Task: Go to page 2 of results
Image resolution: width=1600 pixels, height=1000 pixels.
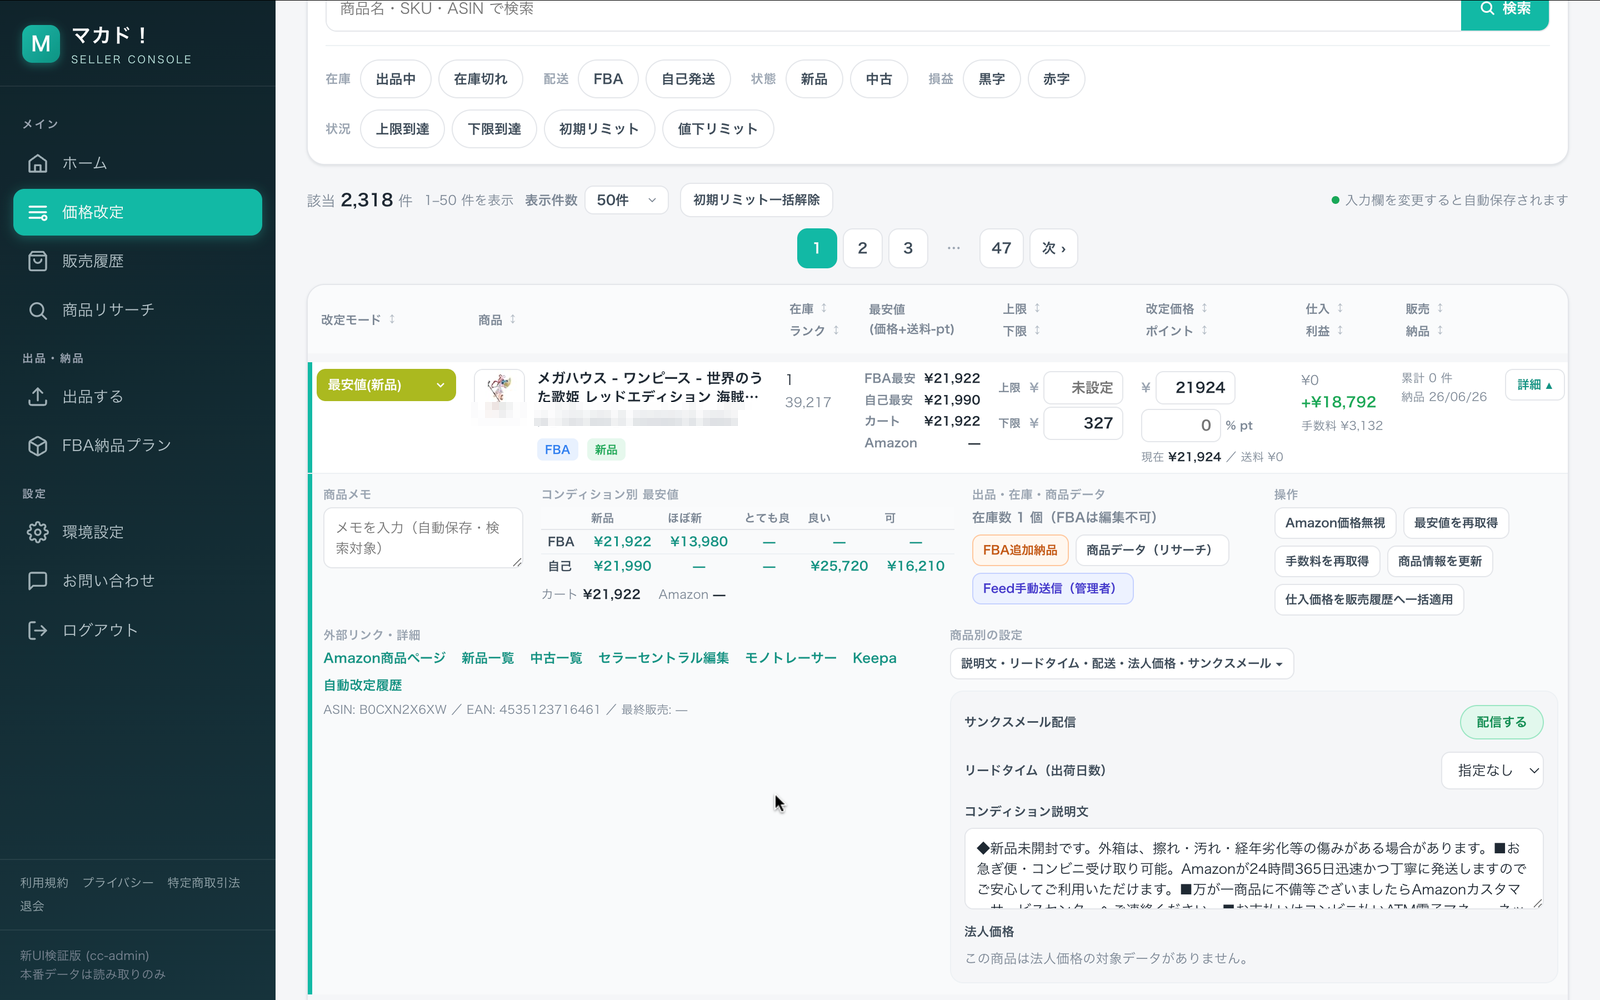Action: [x=862, y=248]
